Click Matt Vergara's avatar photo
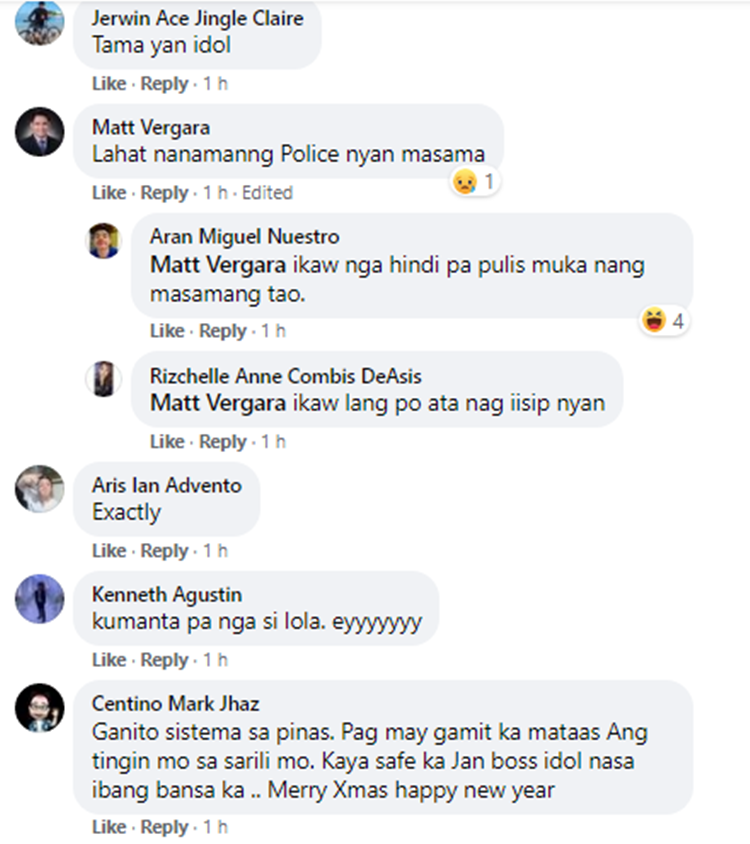This screenshot has width=750, height=844. coord(39,131)
